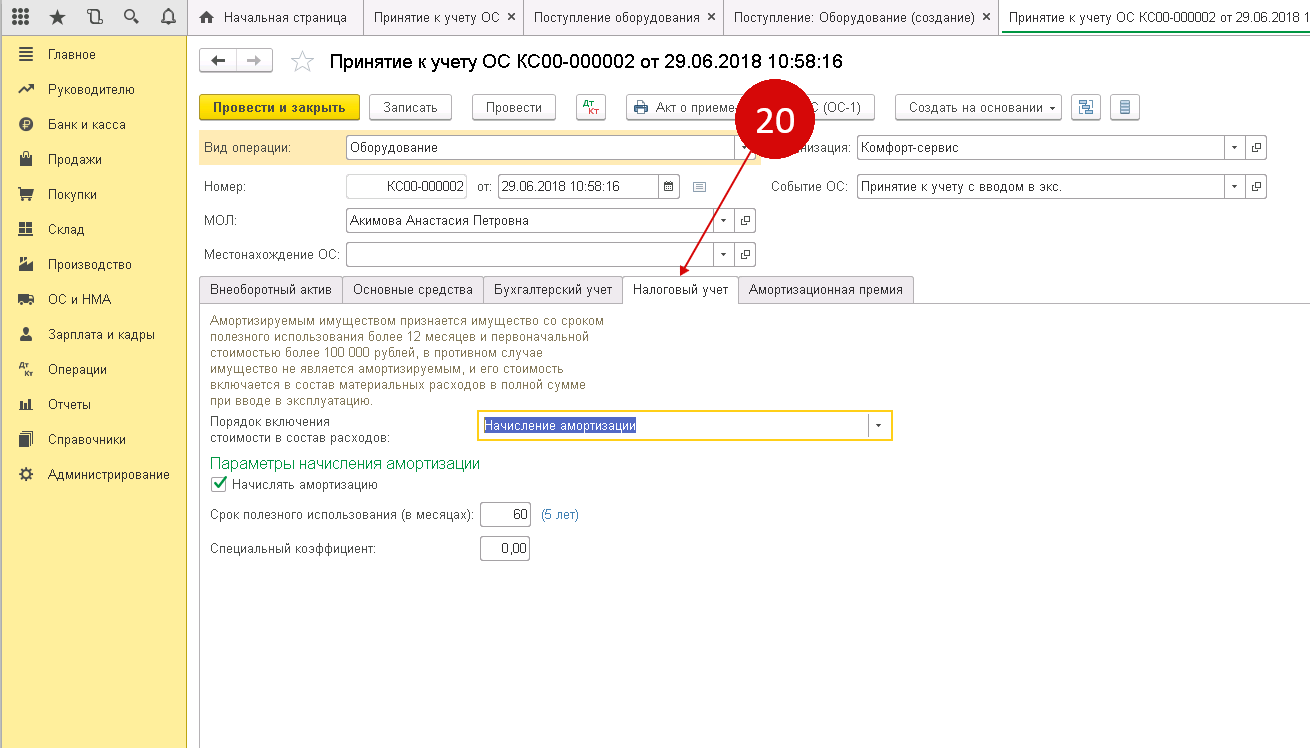Screen dimensions: 1310x748
Task: Open the history icon in top panel
Action: pos(94,17)
